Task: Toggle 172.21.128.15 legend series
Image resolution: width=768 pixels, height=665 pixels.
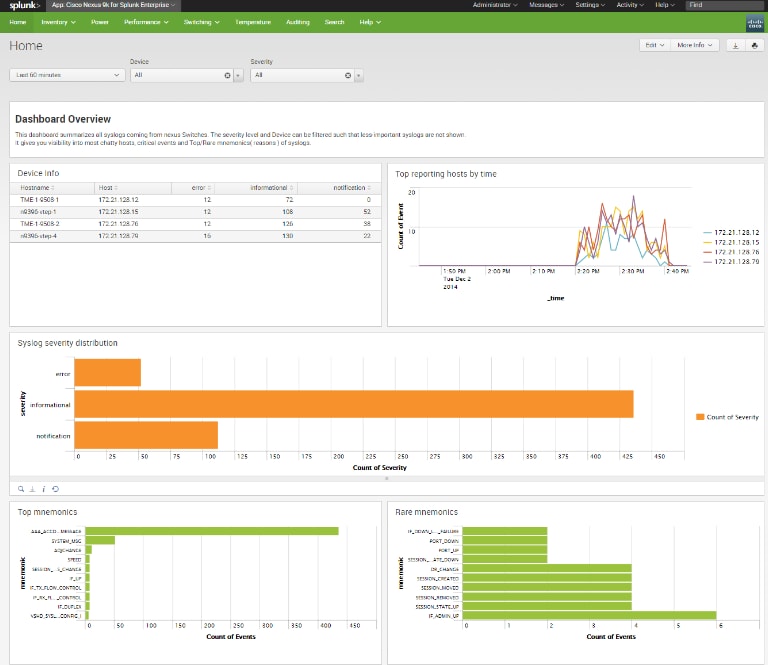Action: 731,242
